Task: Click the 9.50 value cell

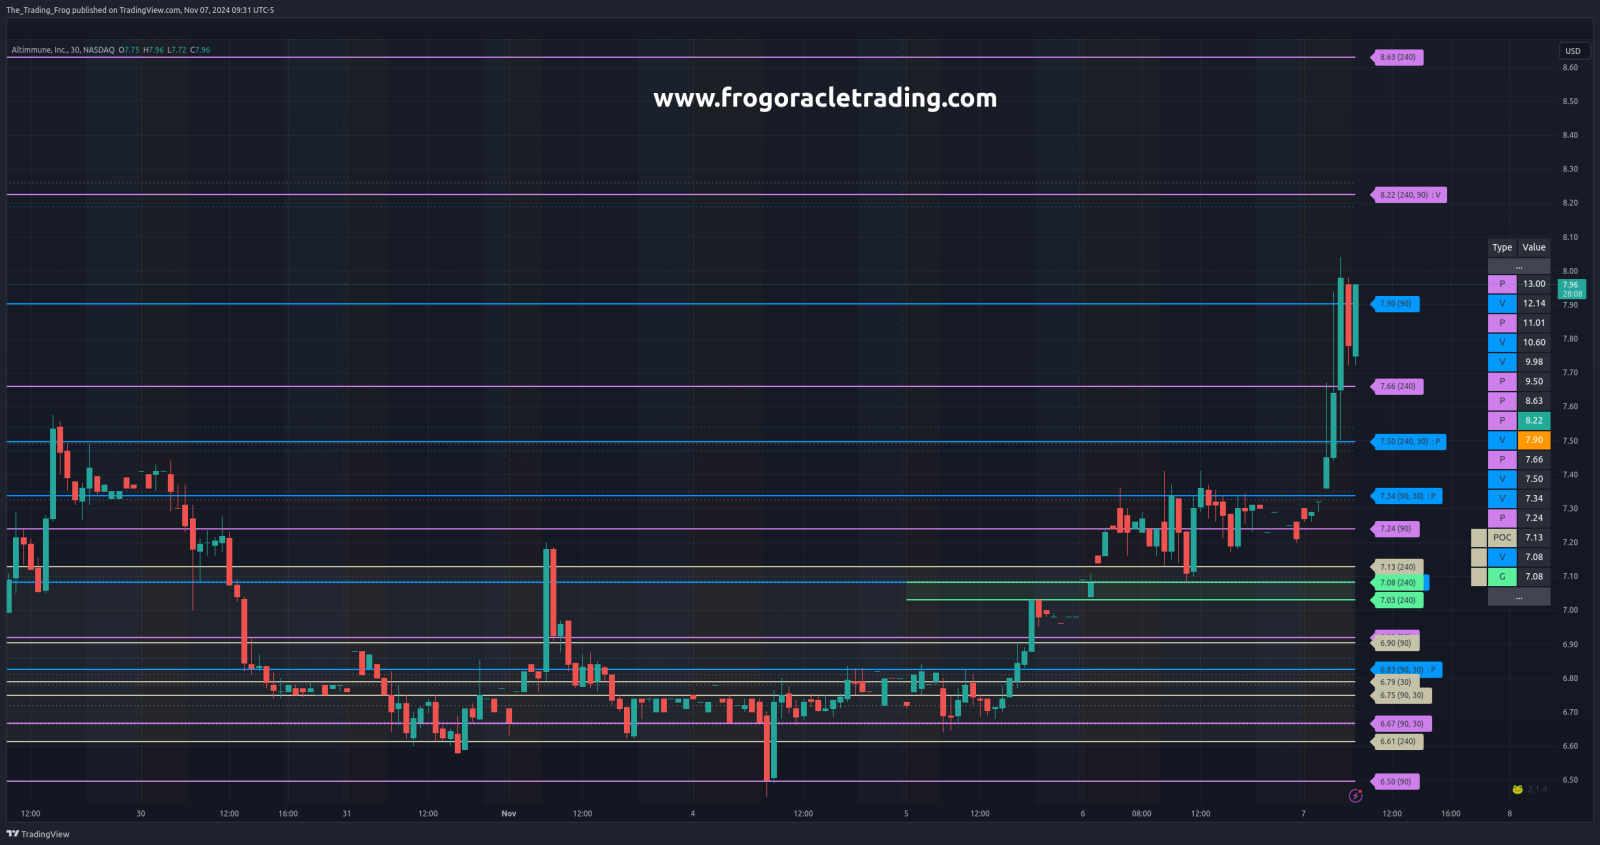Action: [x=1534, y=381]
